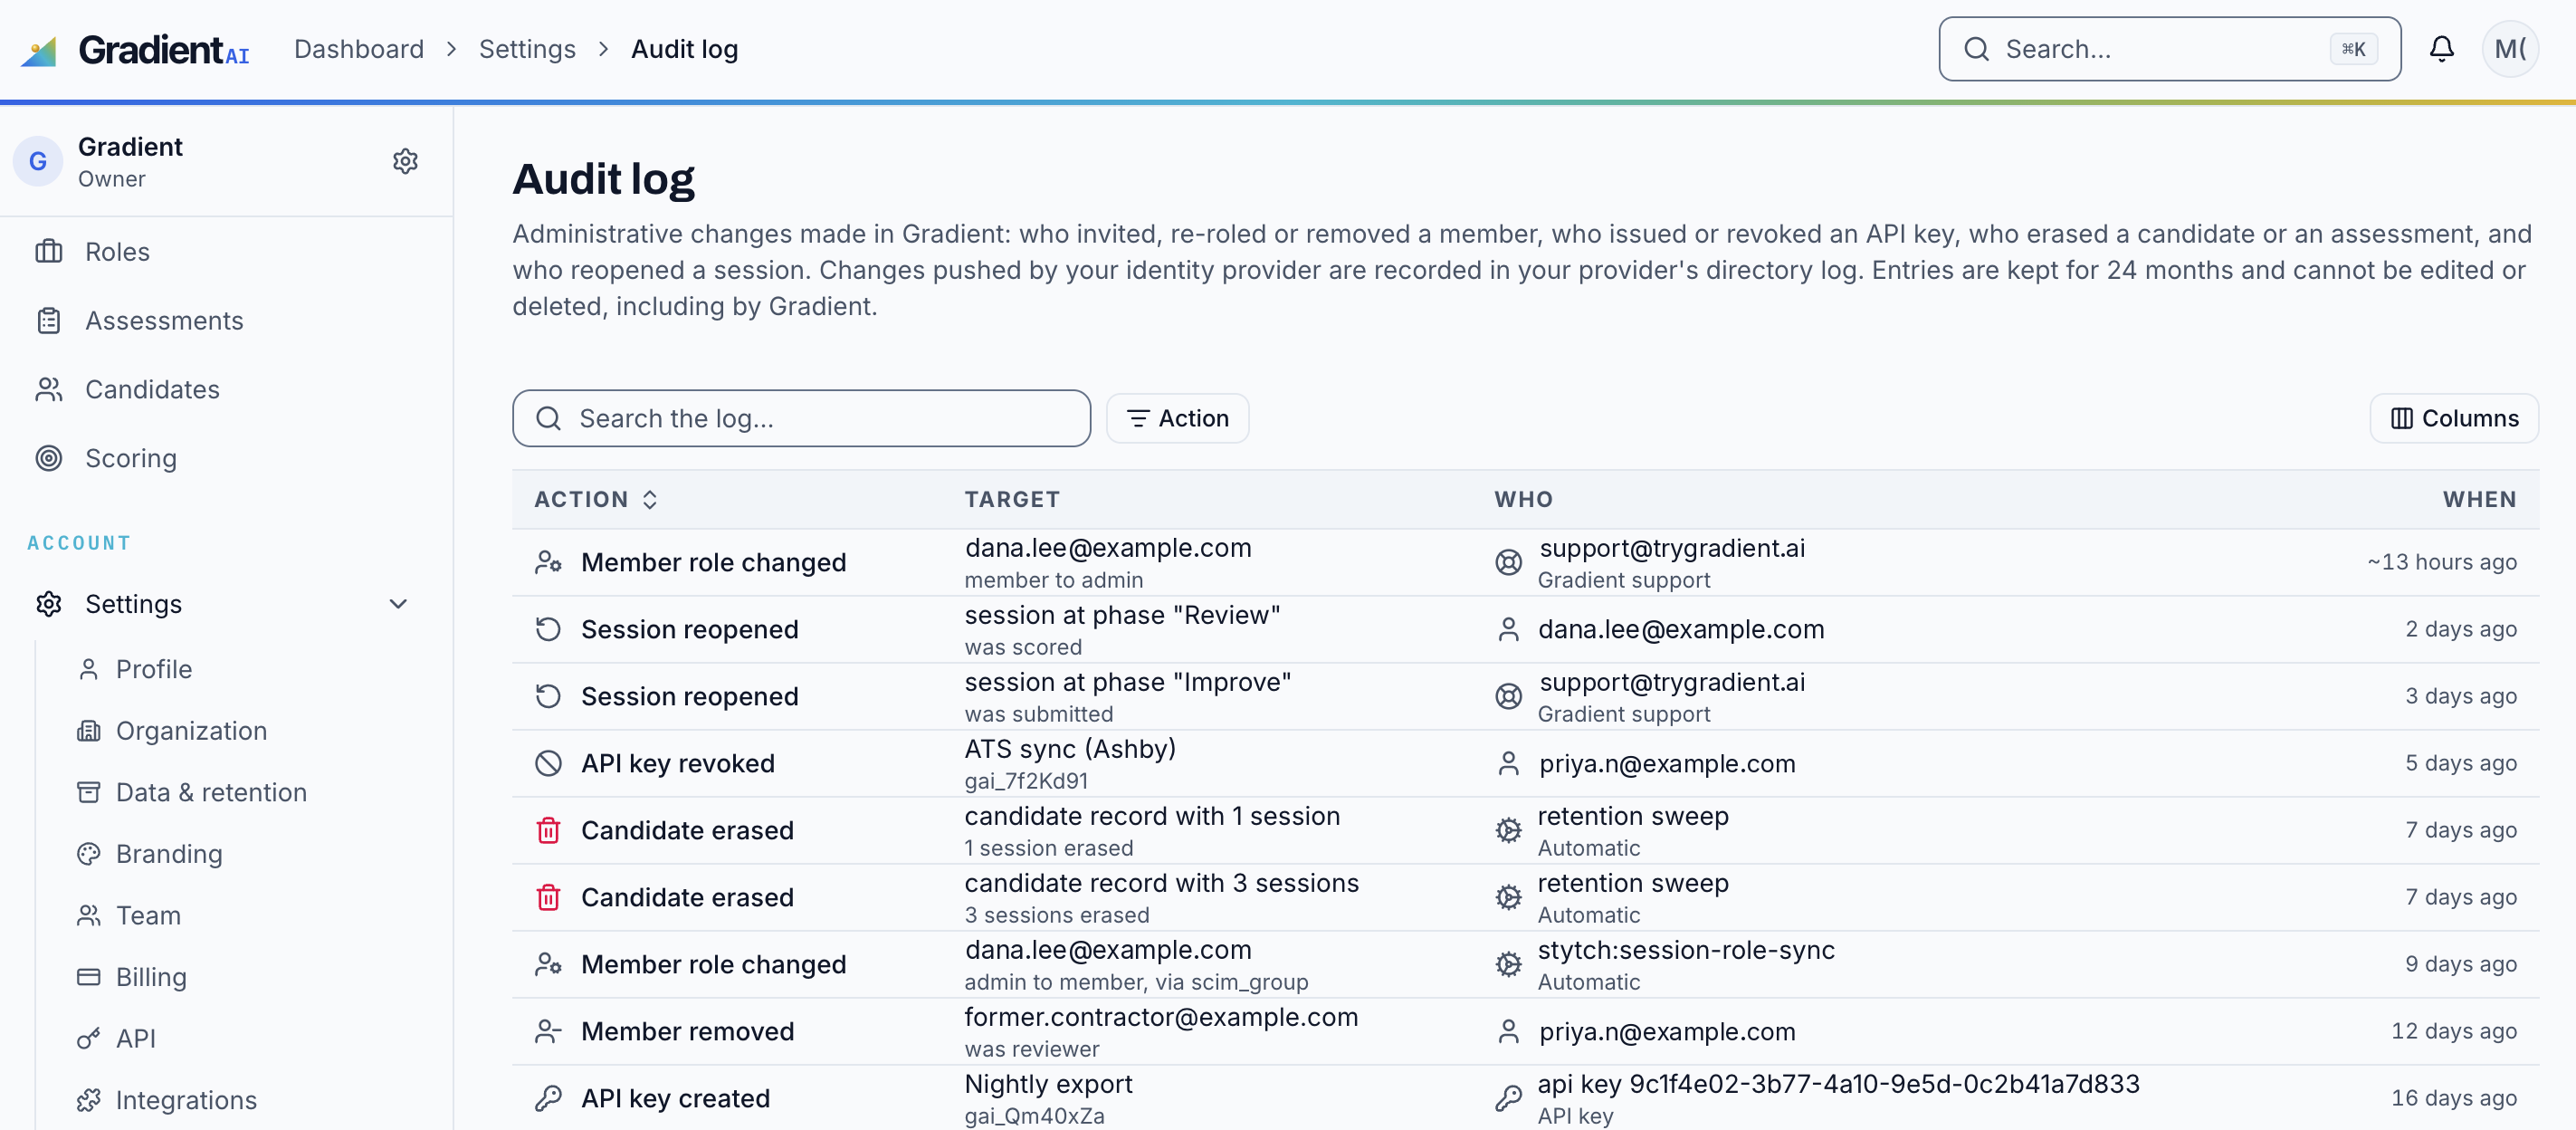The image size is (2576, 1130).
Task: Click the Candidates people icon
Action: [49, 389]
